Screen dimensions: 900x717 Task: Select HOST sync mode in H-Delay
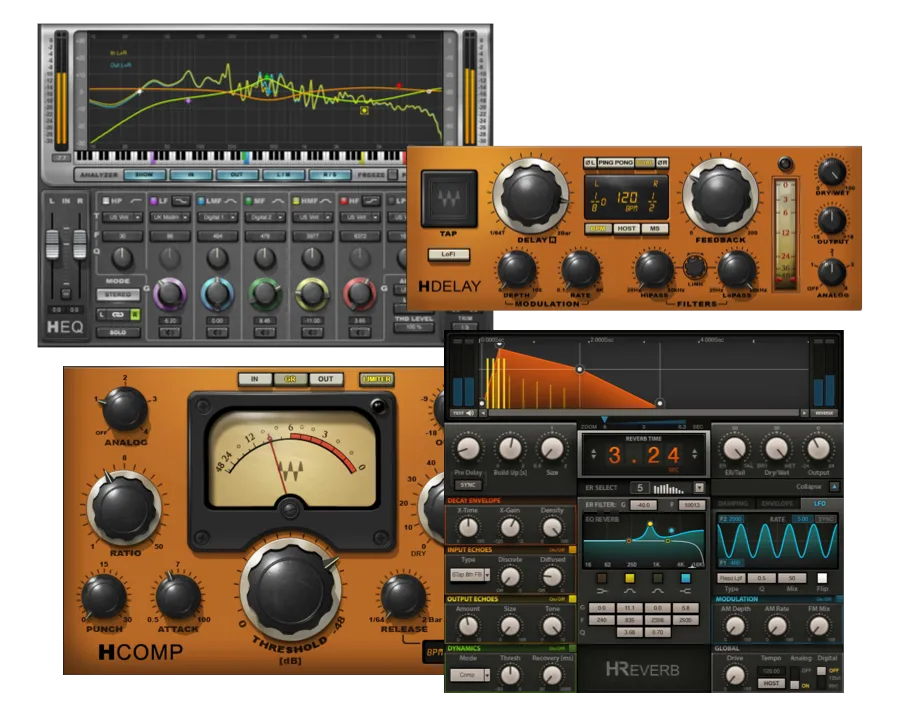626,228
